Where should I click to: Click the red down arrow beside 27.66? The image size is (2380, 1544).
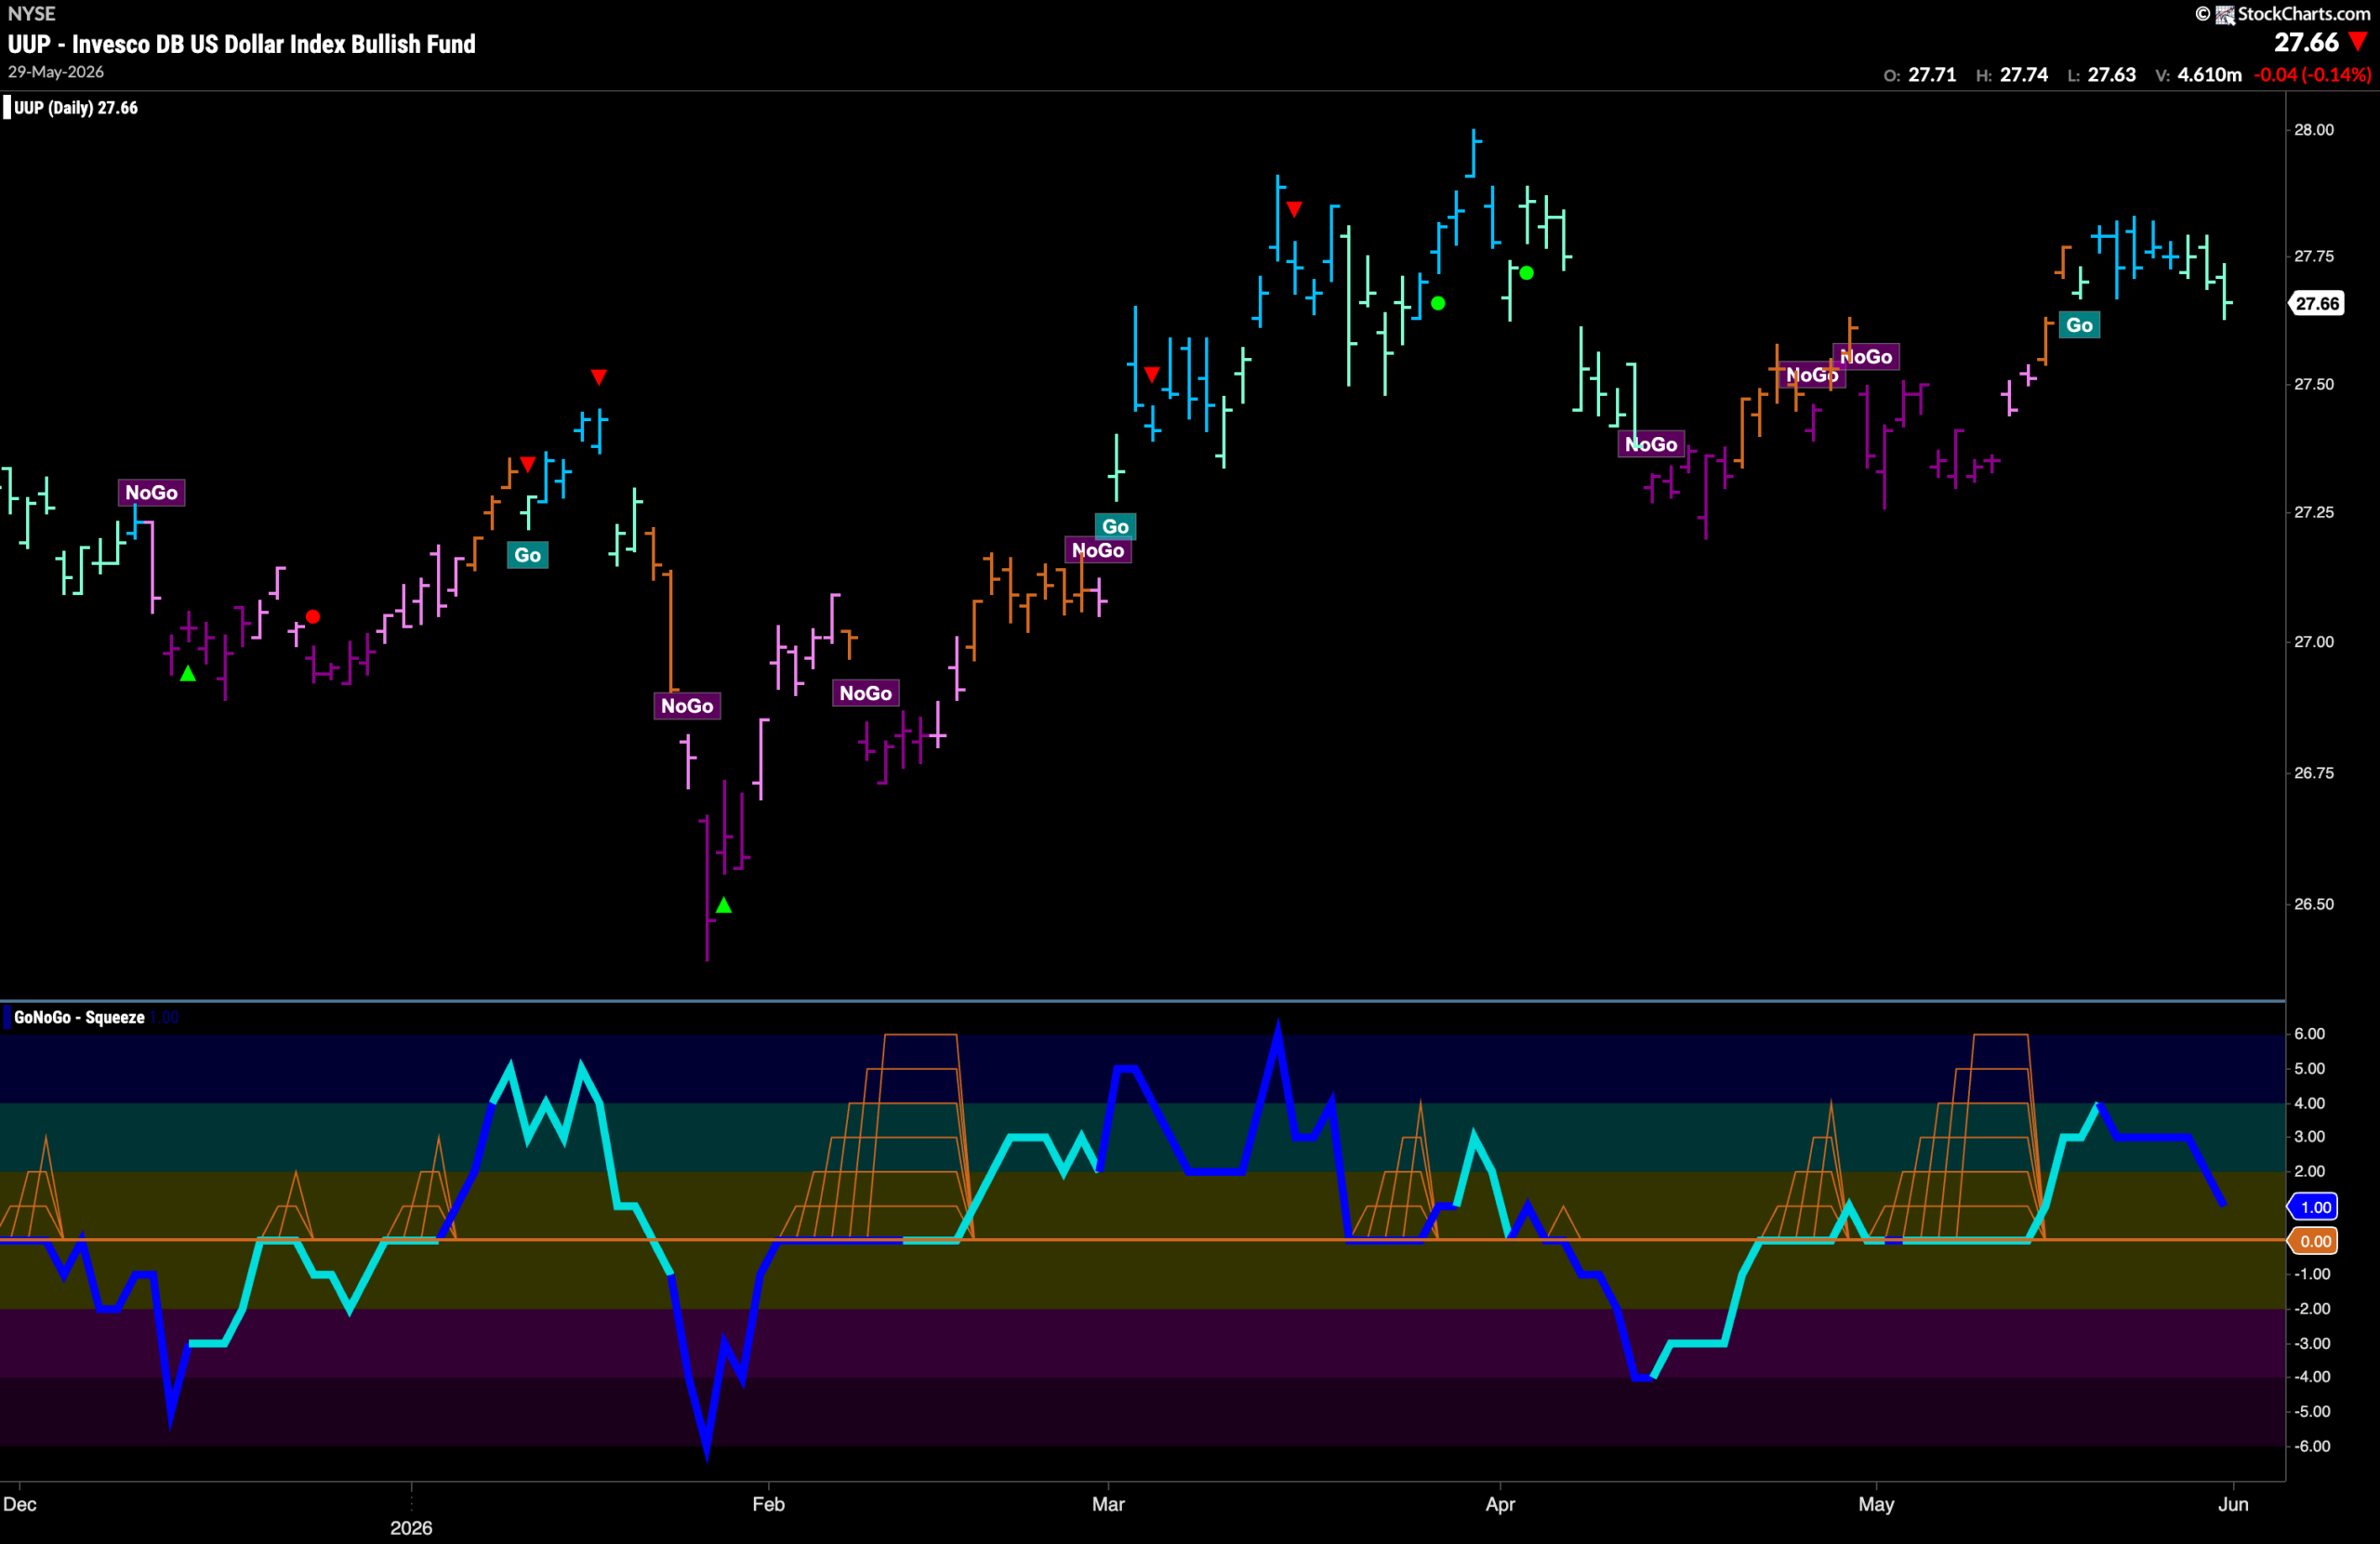pos(2358,42)
